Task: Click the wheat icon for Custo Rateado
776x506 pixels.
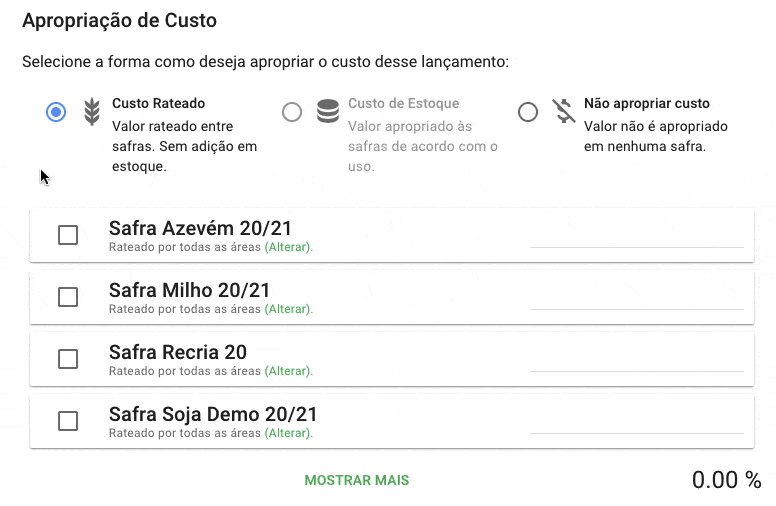Action: [x=92, y=112]
